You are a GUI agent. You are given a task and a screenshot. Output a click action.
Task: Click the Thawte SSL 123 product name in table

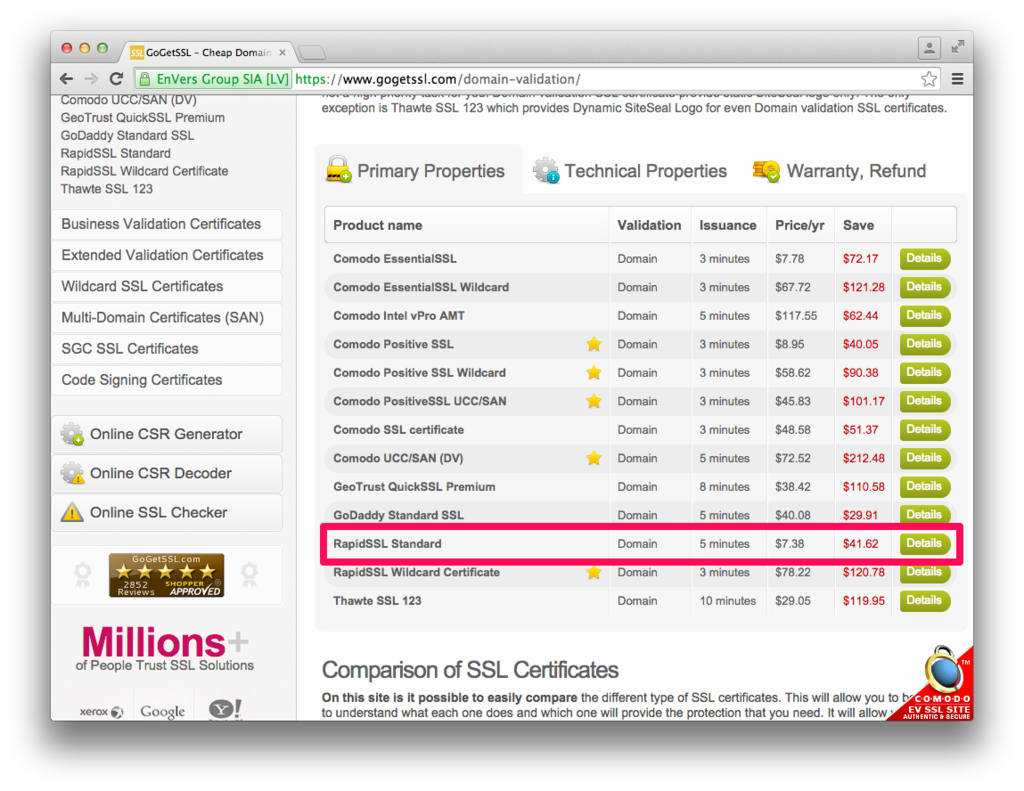point(377,600)
